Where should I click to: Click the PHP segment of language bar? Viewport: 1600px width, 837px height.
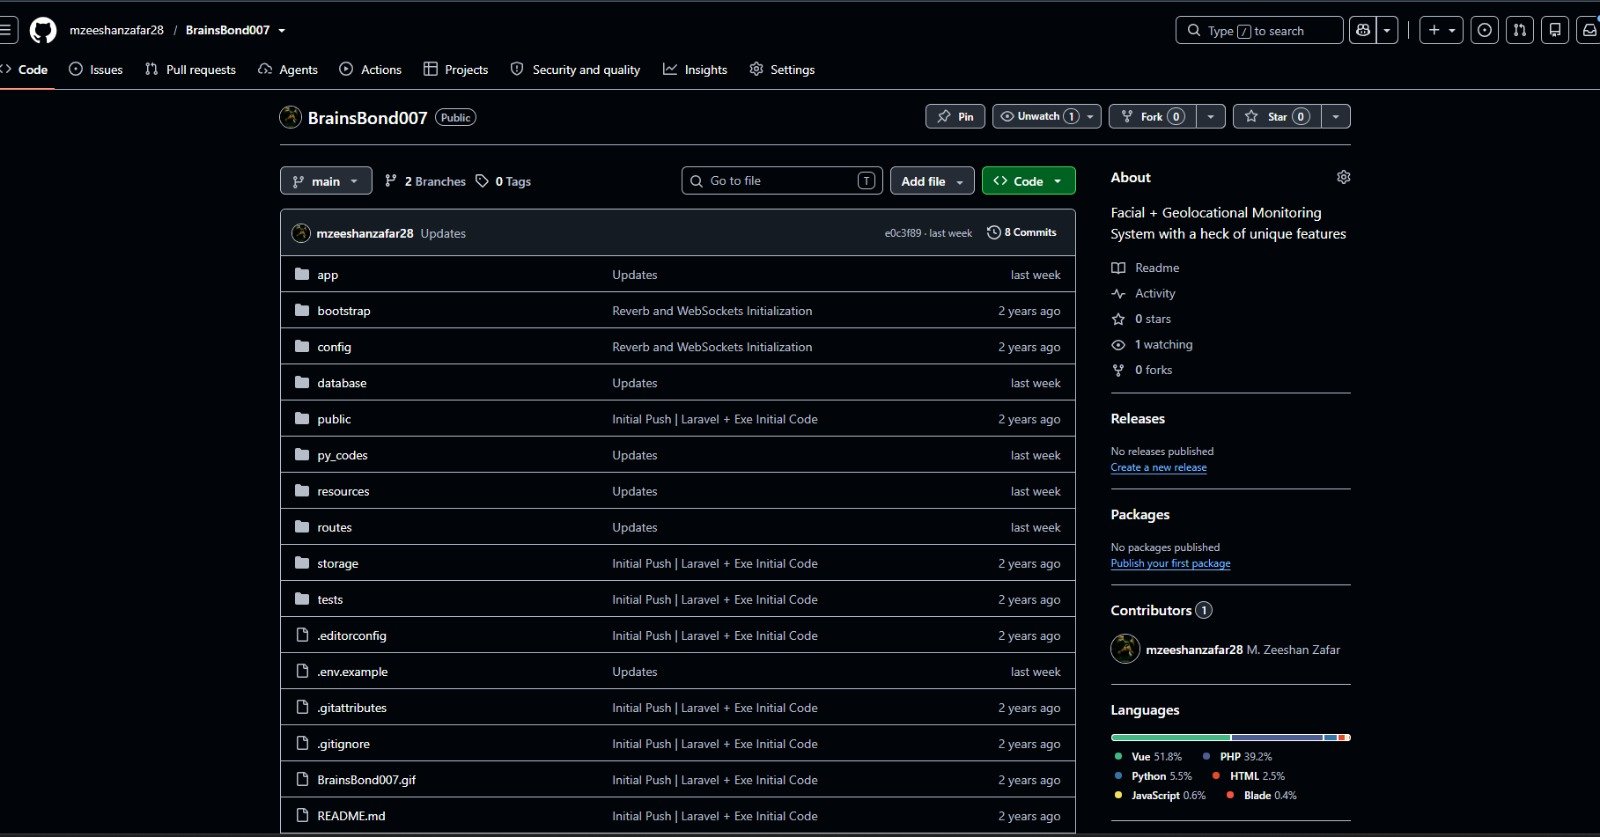pyautogui.click(x=1277, y=737)
